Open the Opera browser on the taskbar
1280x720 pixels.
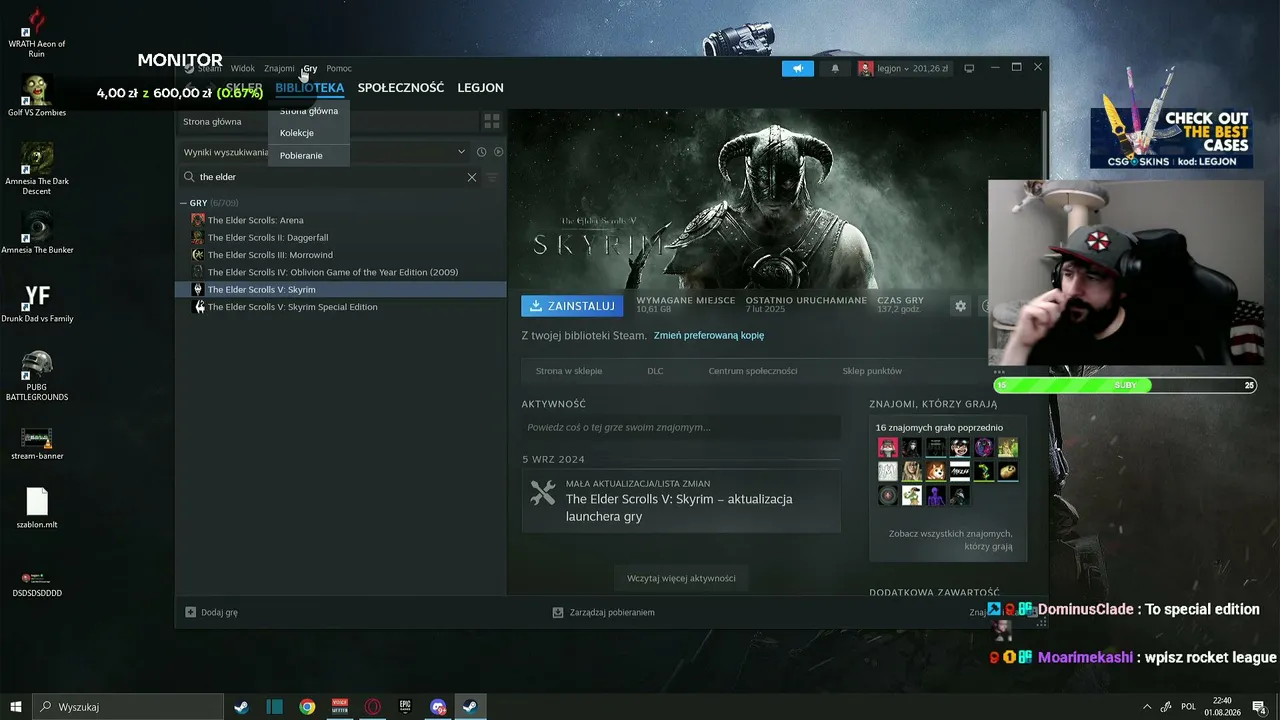[372, 707]
